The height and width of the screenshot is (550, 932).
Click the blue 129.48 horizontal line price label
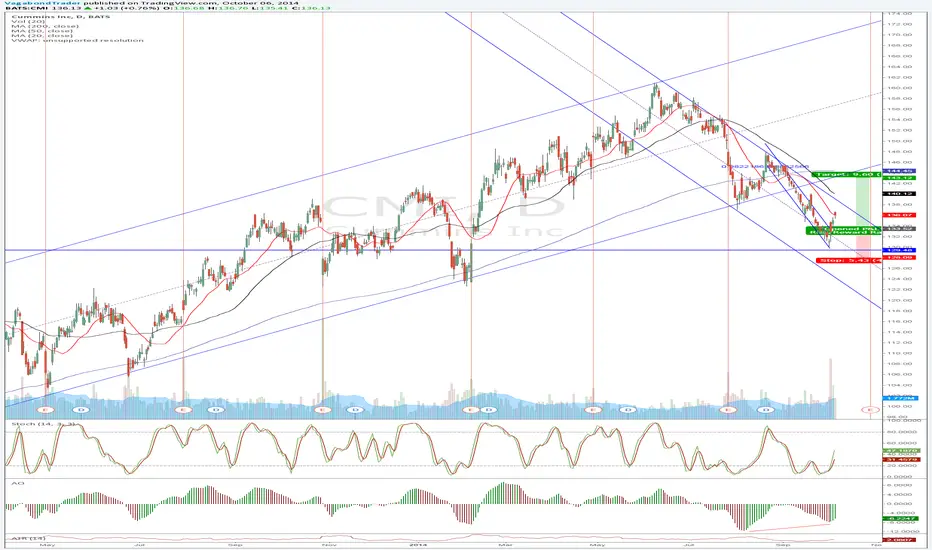[x=899, y=251]
